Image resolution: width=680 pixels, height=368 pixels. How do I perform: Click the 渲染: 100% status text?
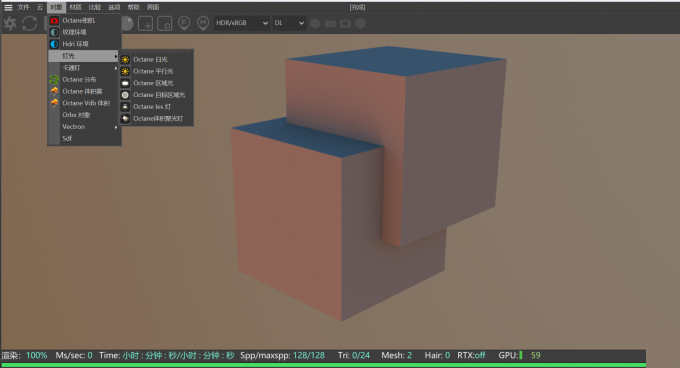24,355
